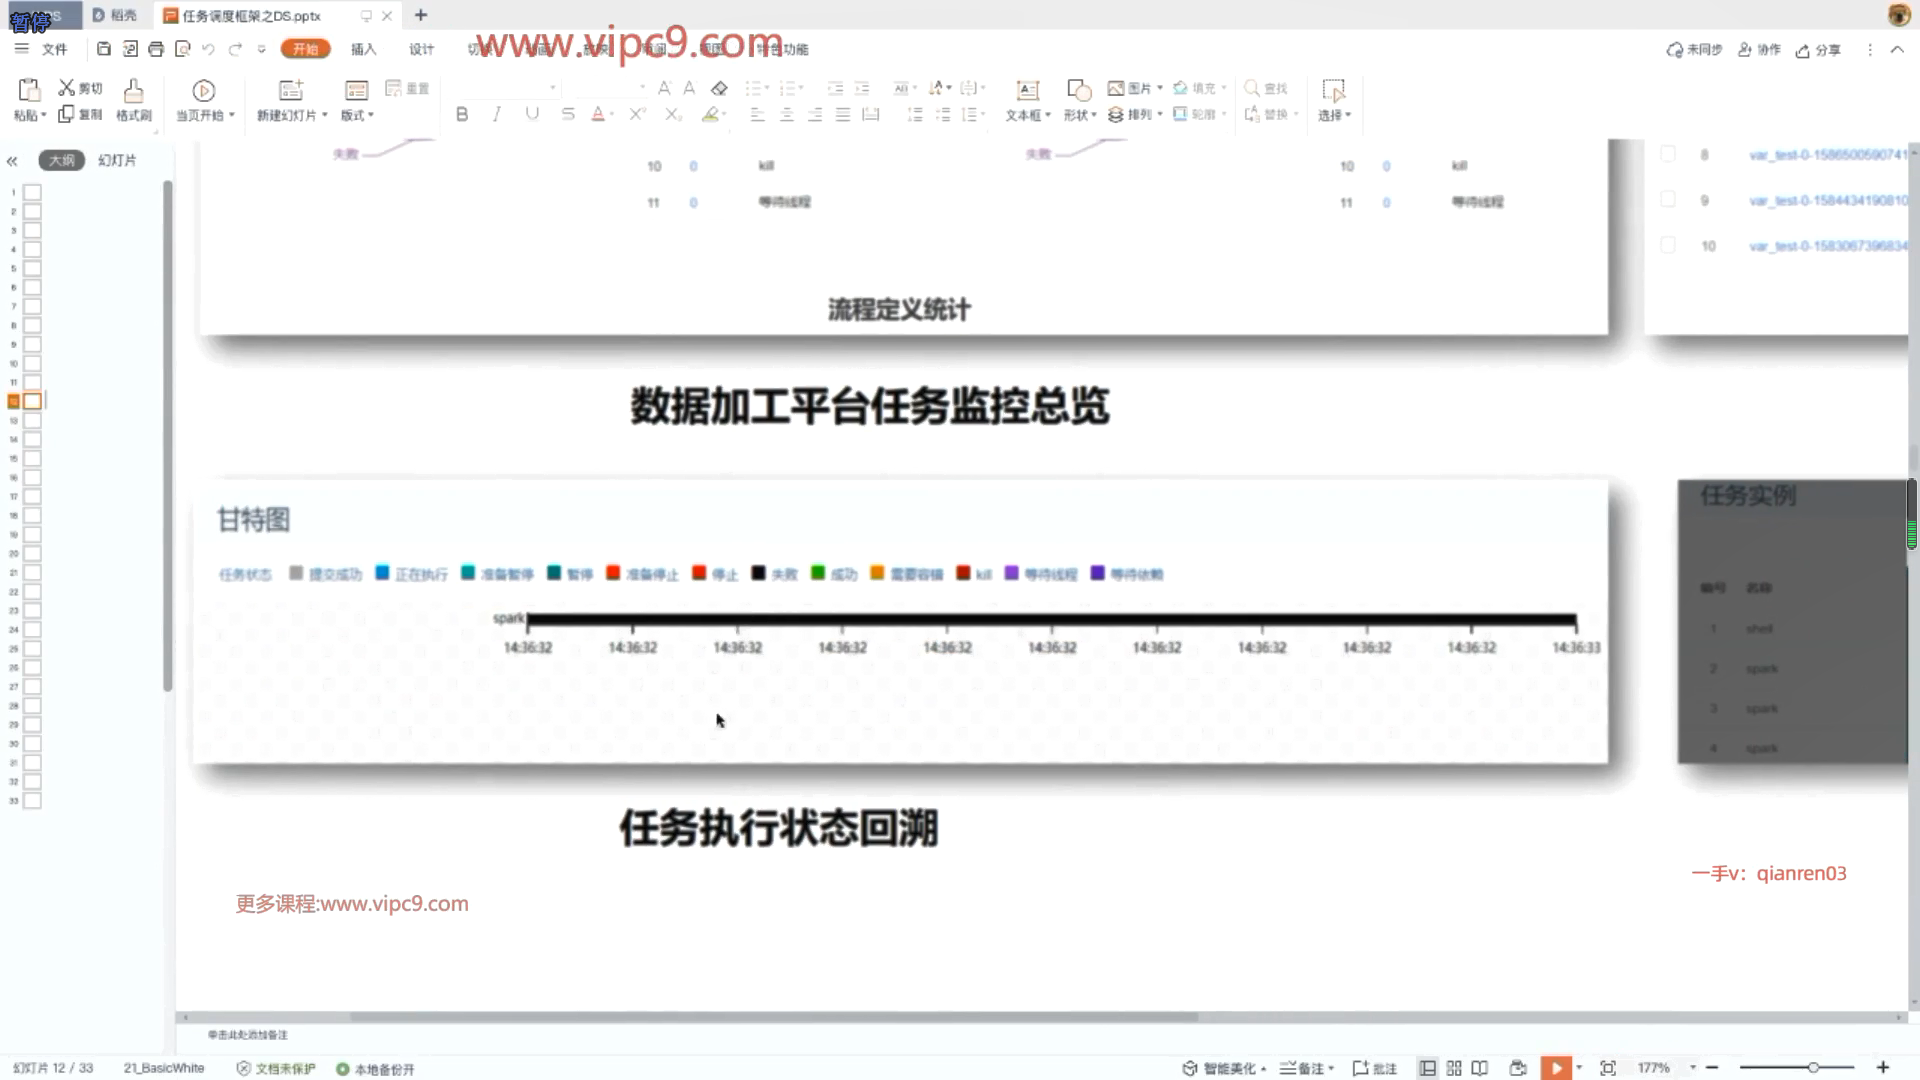Toggle normal view in status bar
Image resolution: width=1920 pixels, height=1080 pixels.
click(x=1428, y=1068)
